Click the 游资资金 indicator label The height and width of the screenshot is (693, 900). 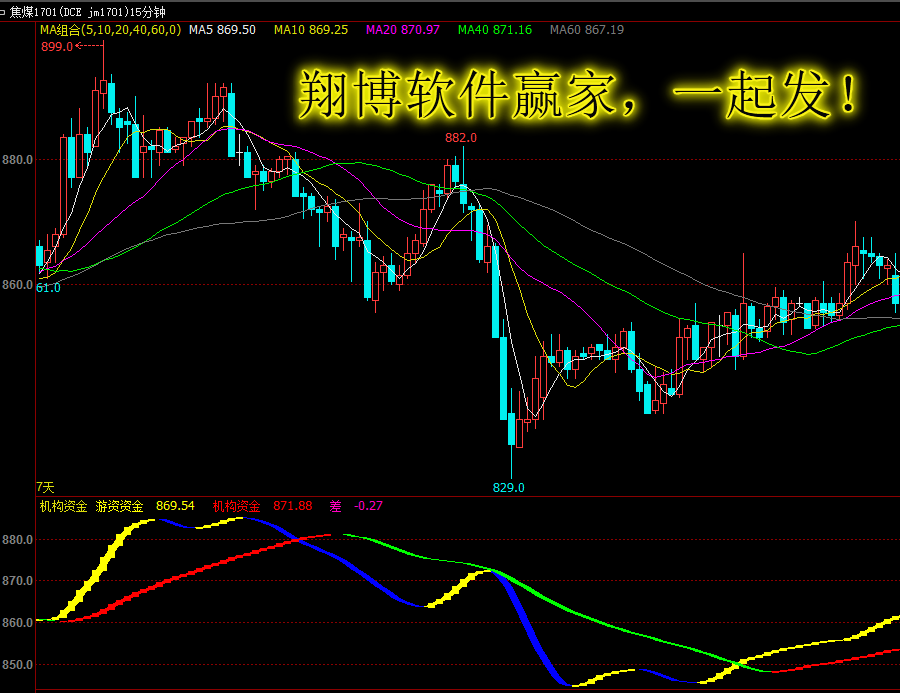(119, 506)
